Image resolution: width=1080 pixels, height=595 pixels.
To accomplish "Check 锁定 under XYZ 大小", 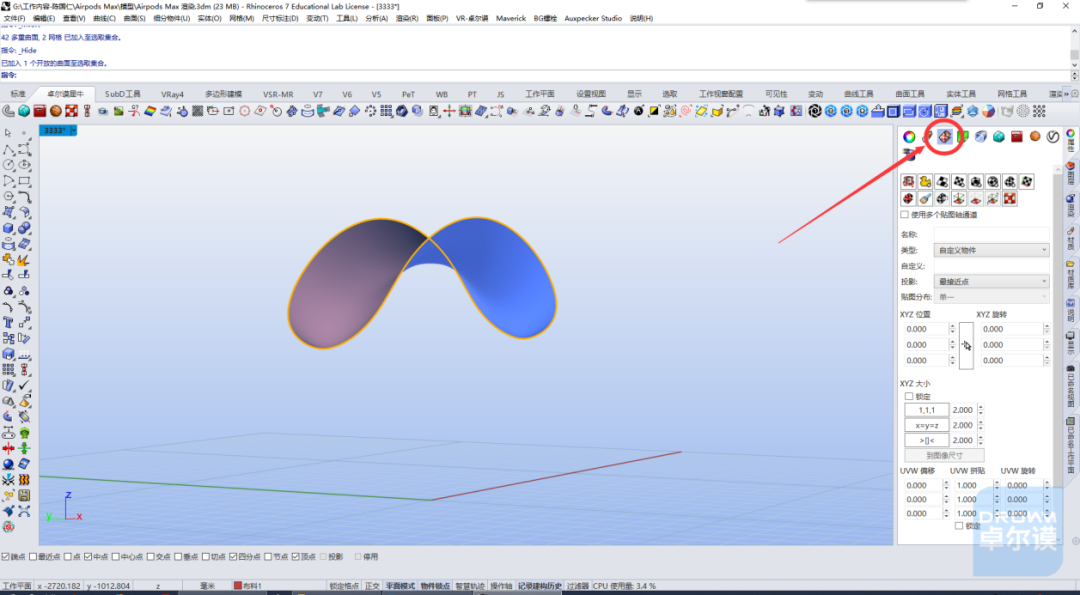I will click(908, 397).
